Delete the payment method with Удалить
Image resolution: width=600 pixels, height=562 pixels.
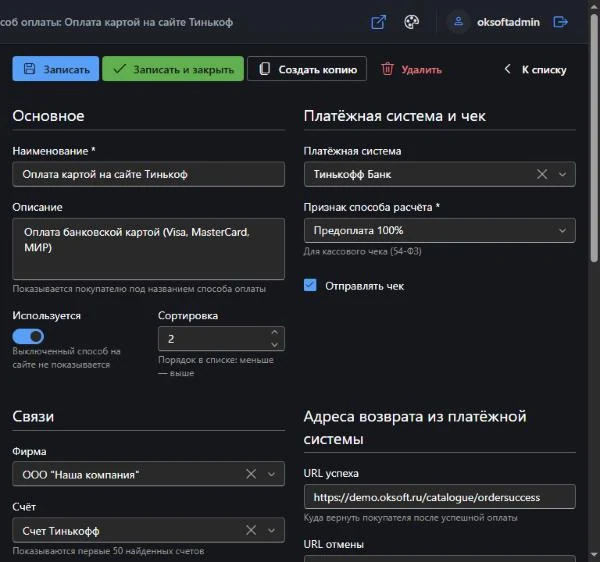[412, 69]
